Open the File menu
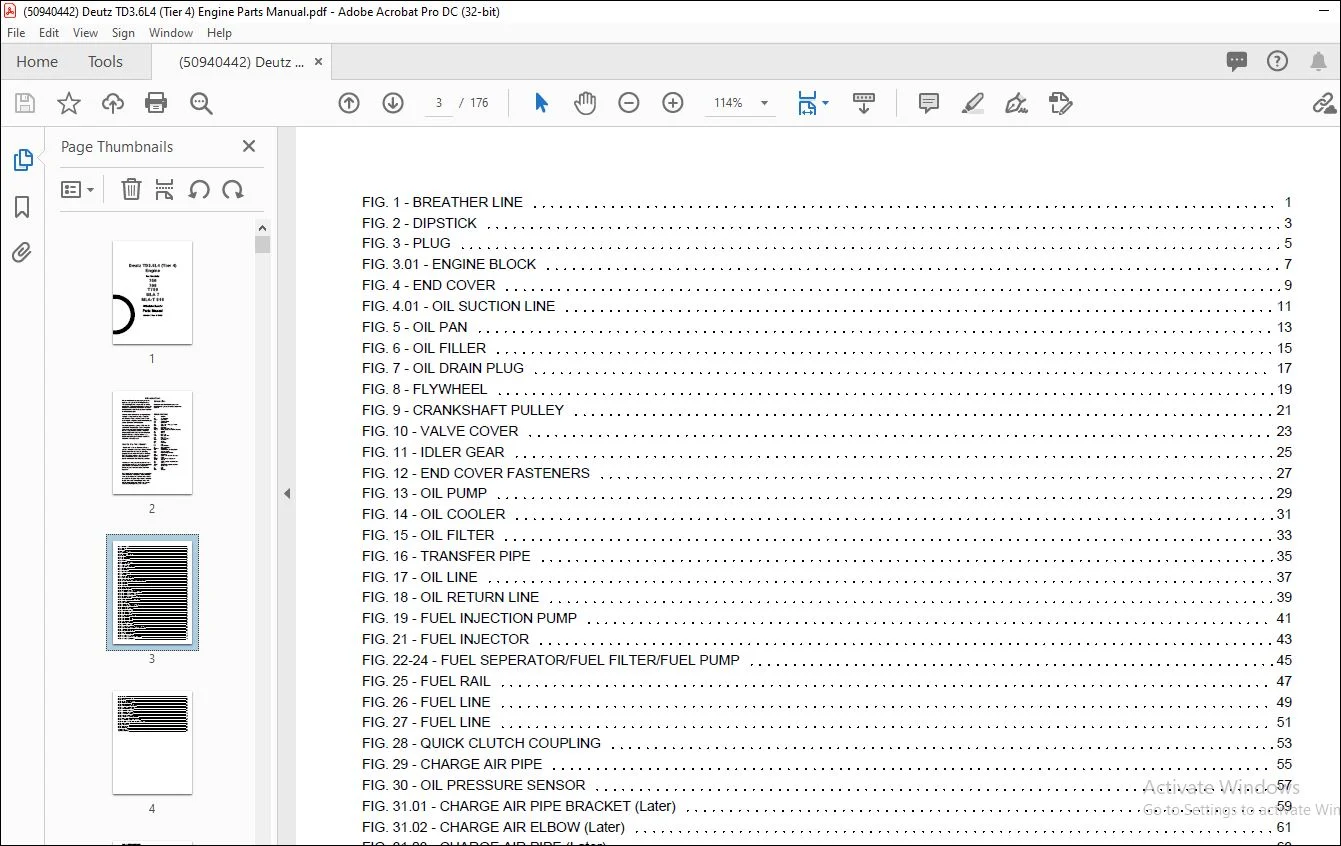The height and width of the screenshot is (846, 1341). (x=16, y=33)
